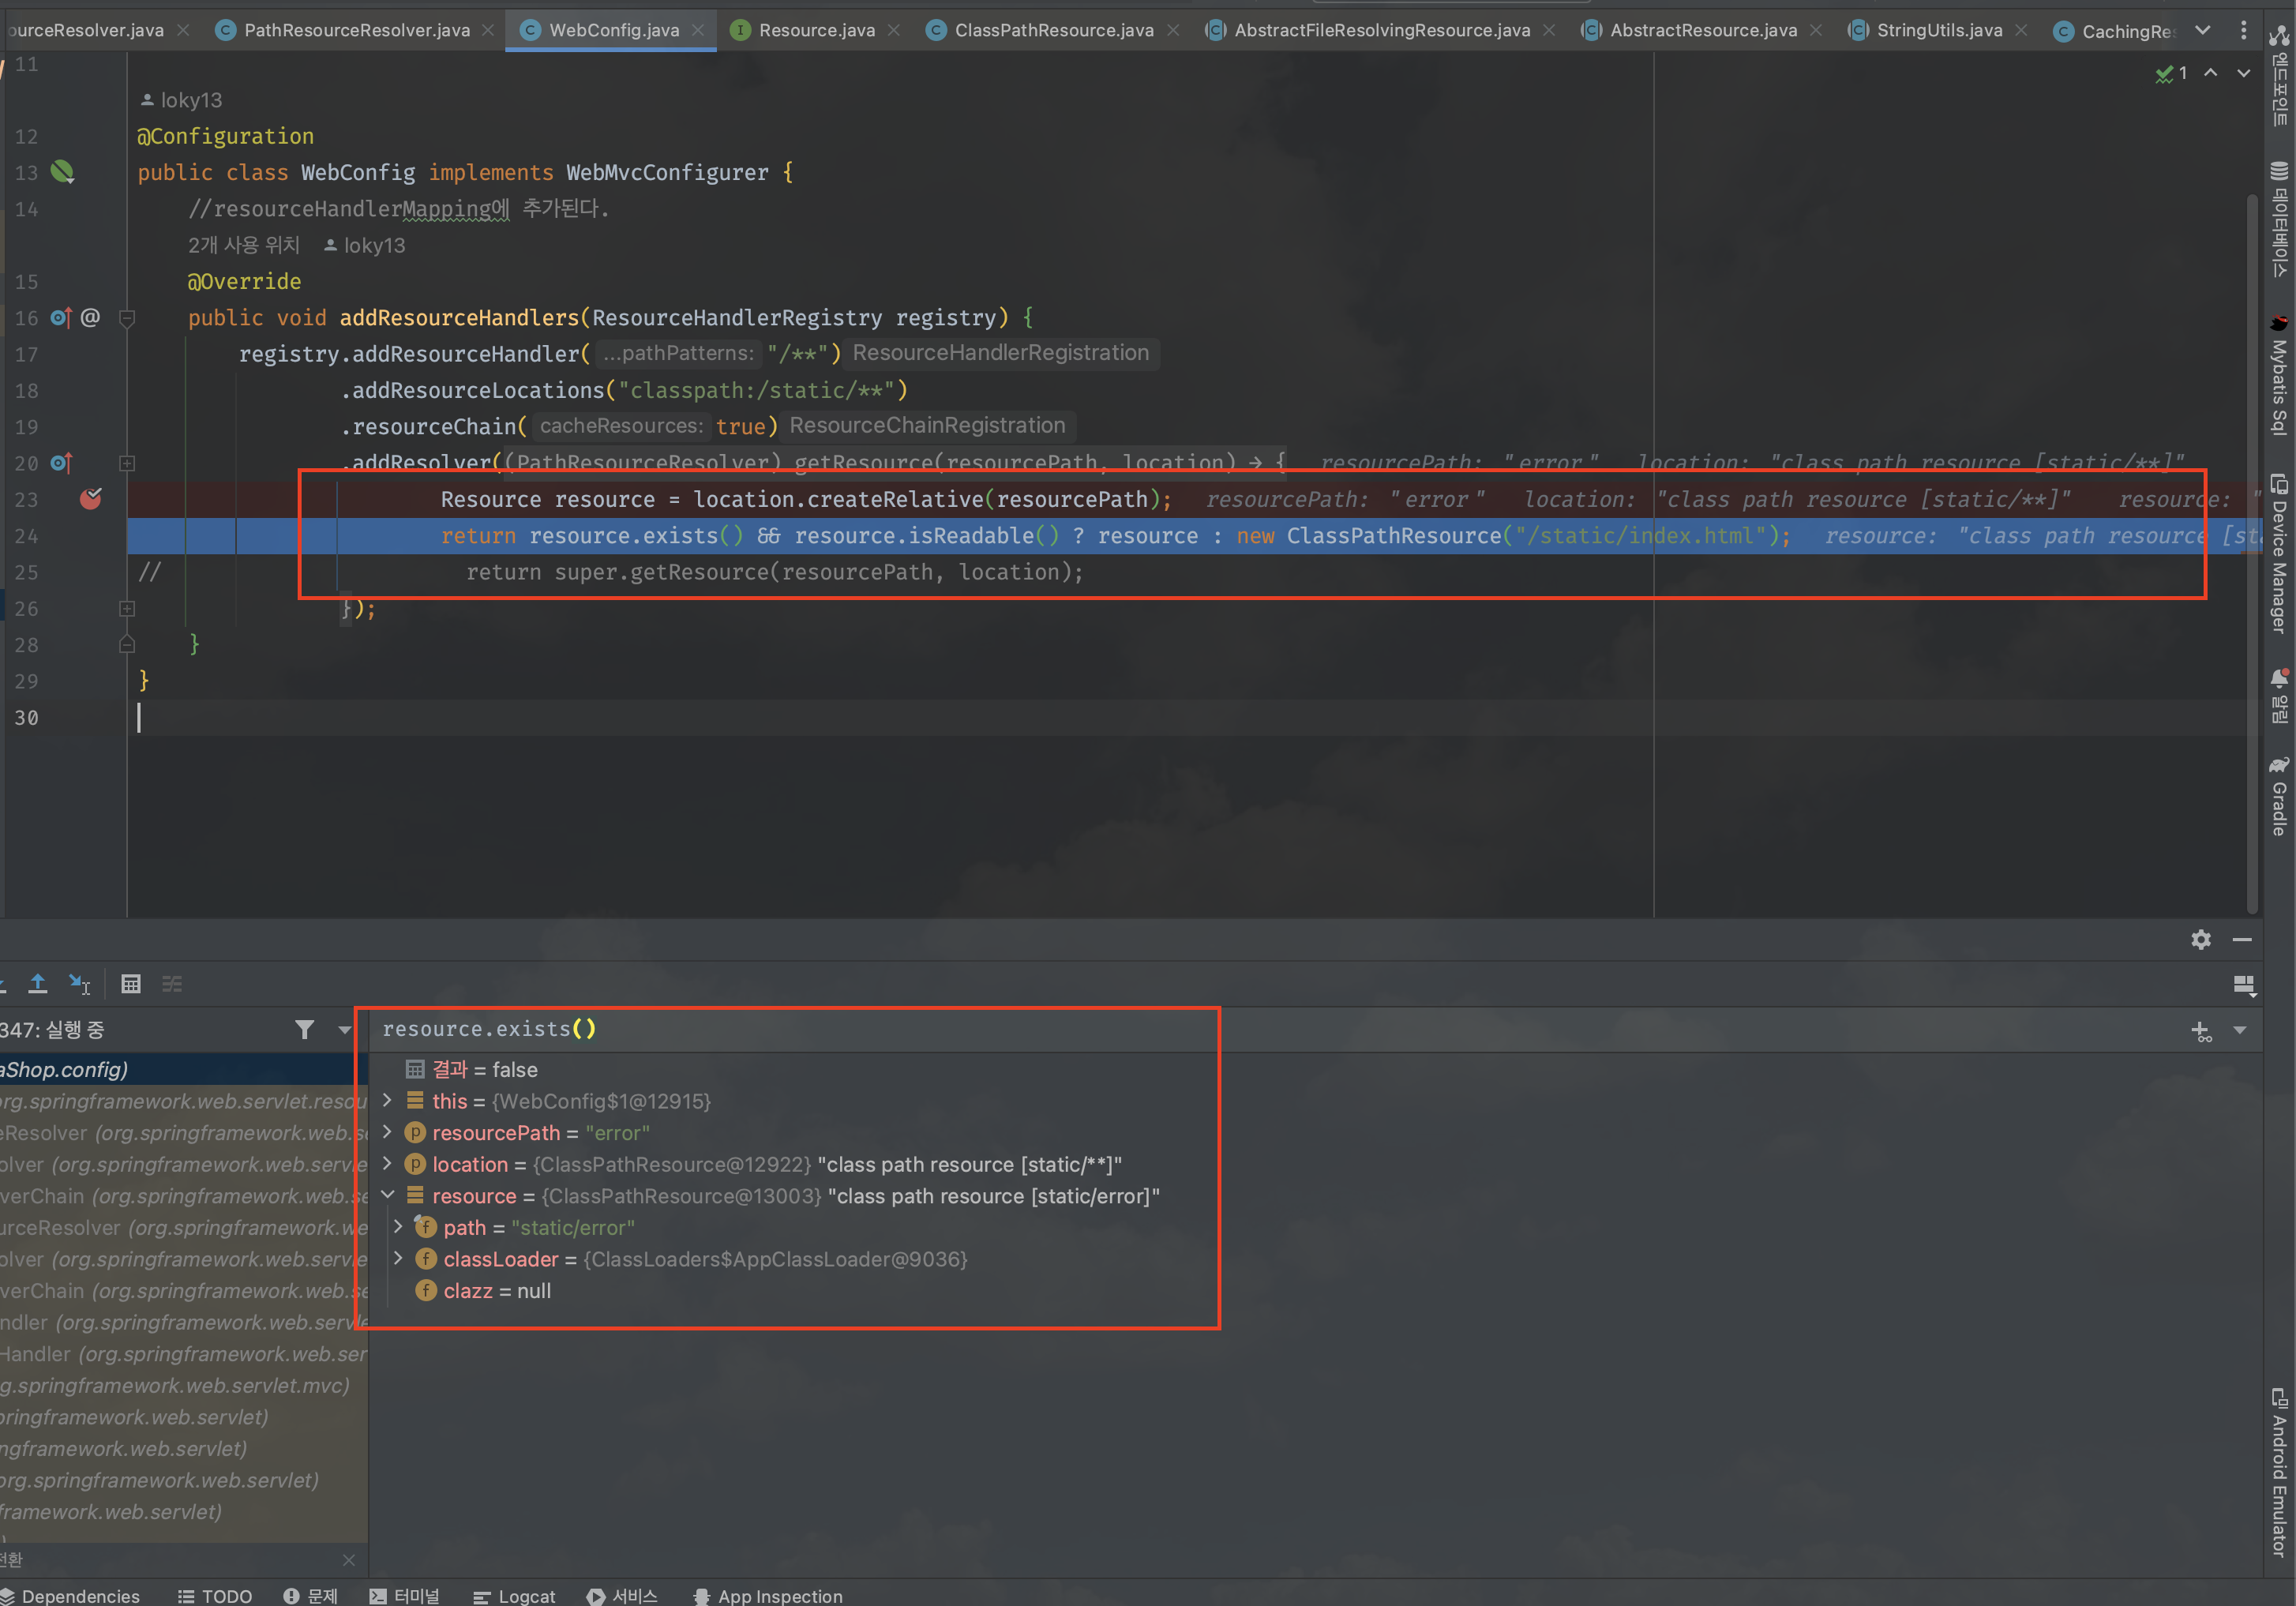Click the Run to Cursor icon
The width and height of the screenshot is (2296, 1606).
(x=80, y=984)
